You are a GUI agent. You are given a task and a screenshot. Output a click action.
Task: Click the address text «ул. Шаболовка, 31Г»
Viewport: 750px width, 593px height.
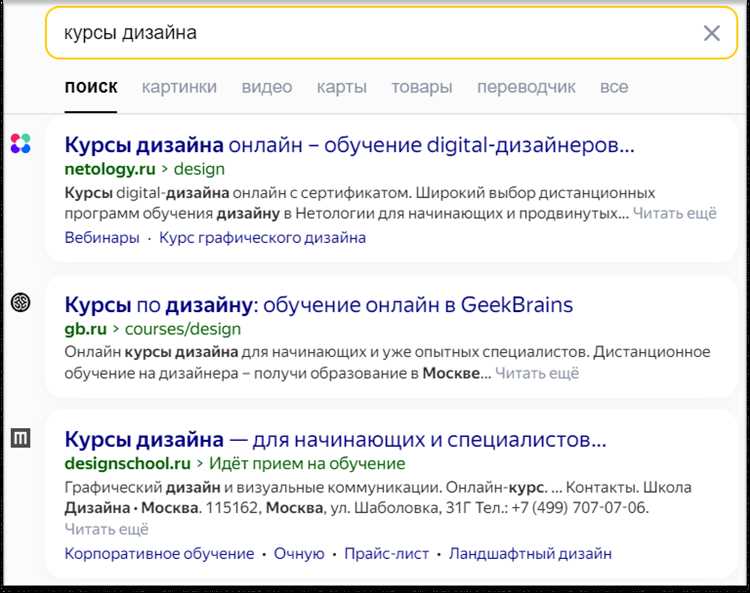click(401, 507)
